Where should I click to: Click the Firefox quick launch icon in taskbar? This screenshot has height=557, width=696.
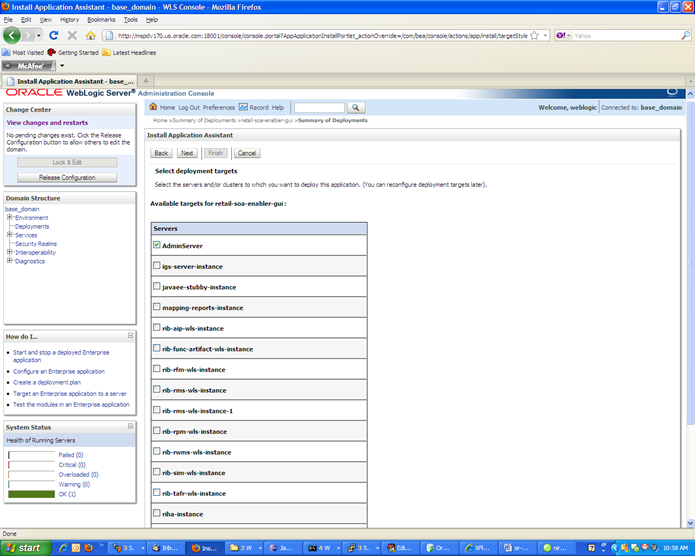point(88,548)
